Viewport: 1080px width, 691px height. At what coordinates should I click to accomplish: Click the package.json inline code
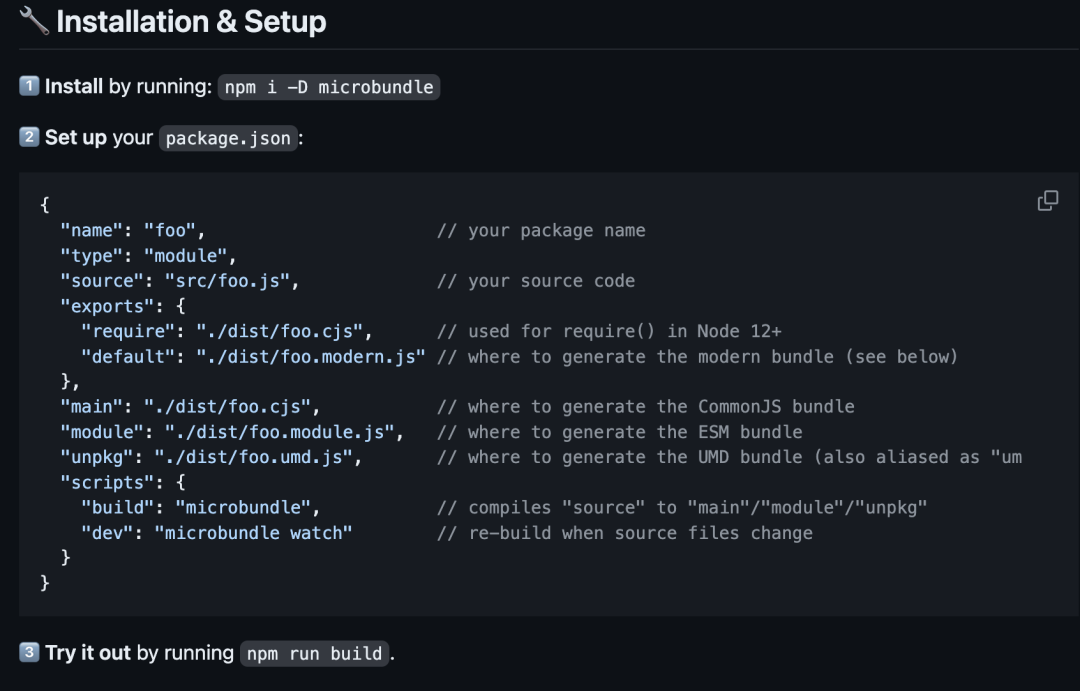click(x=228, y=138)
